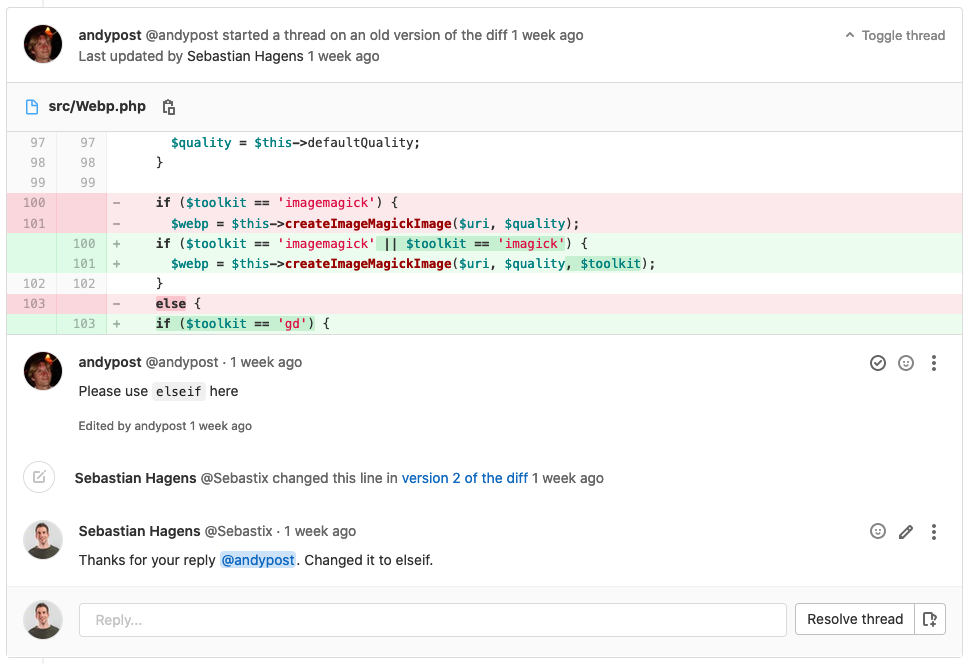Resolve andypost's comment using checkmark icon
The height and width of the screenshot is (664, 970).
[878, 363]
